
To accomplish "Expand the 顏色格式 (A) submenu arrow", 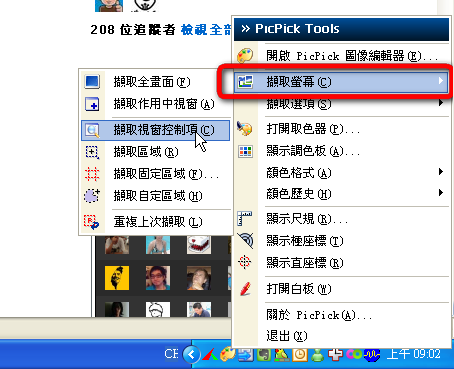I will pos(441,172).
